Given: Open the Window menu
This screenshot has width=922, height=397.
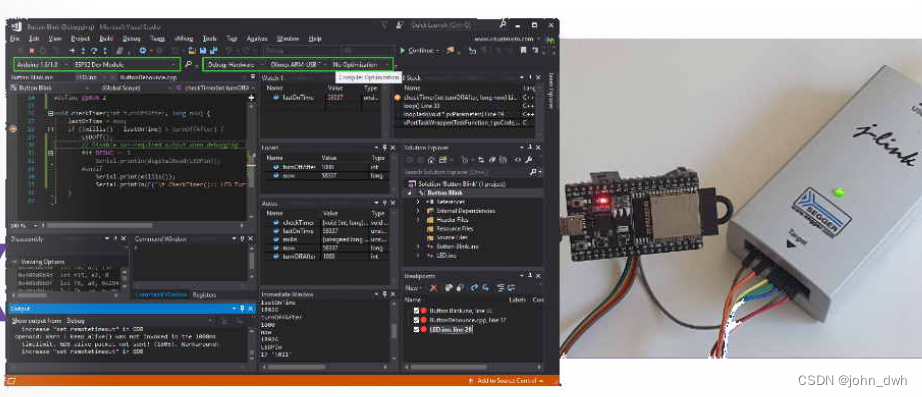Looking at the screenshot, I should [288, 38].
